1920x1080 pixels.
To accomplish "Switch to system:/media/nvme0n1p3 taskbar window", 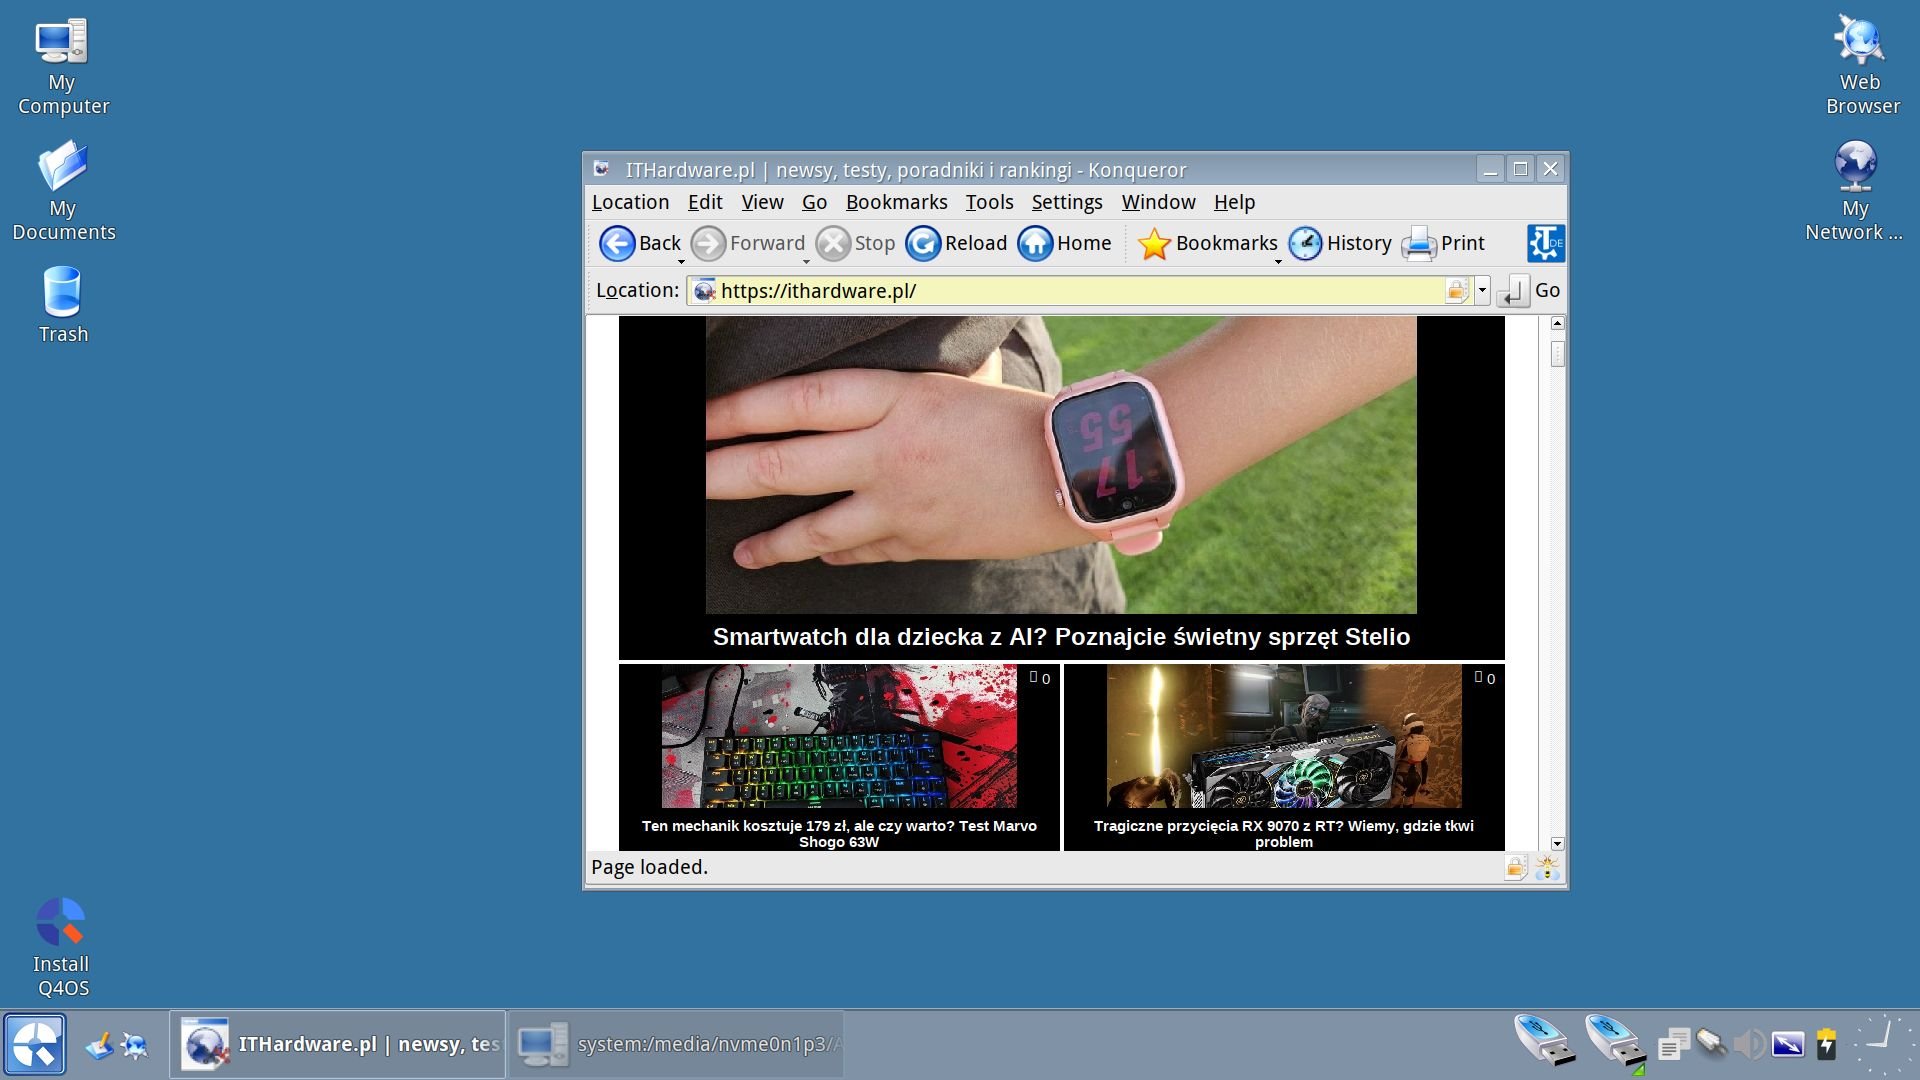I will [x=676, y=1044].
